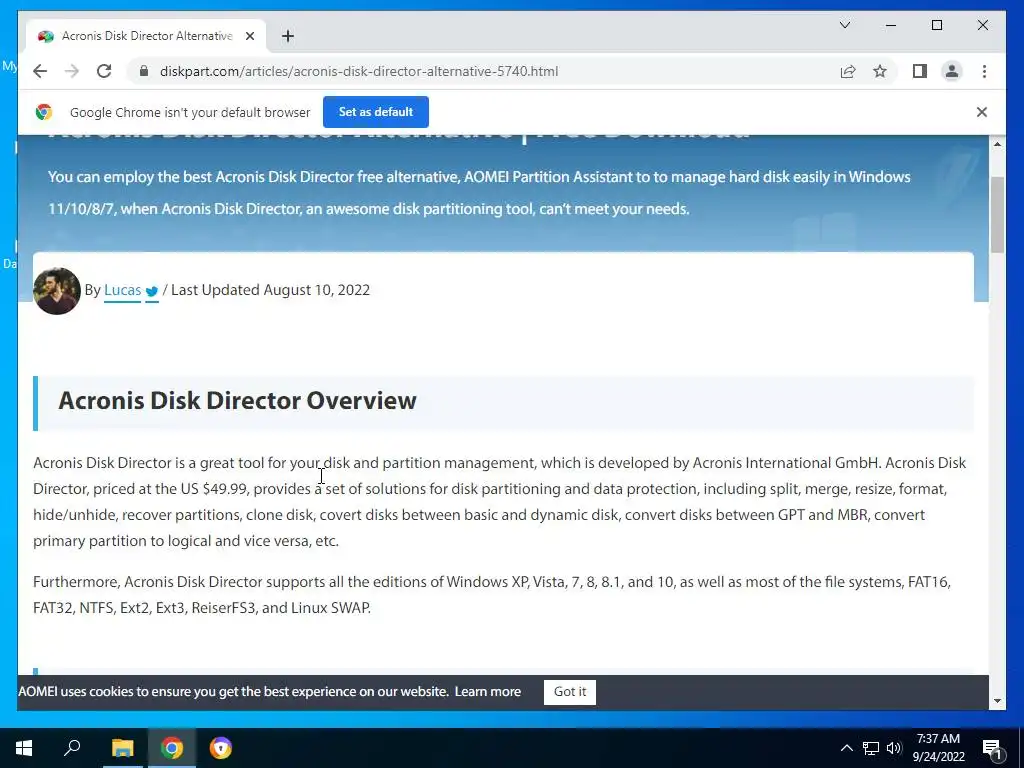The height and width of the screenshot is (768, 1024).
Task: Click the scrollbar down arrow
Action: click(x=997, y=701)
